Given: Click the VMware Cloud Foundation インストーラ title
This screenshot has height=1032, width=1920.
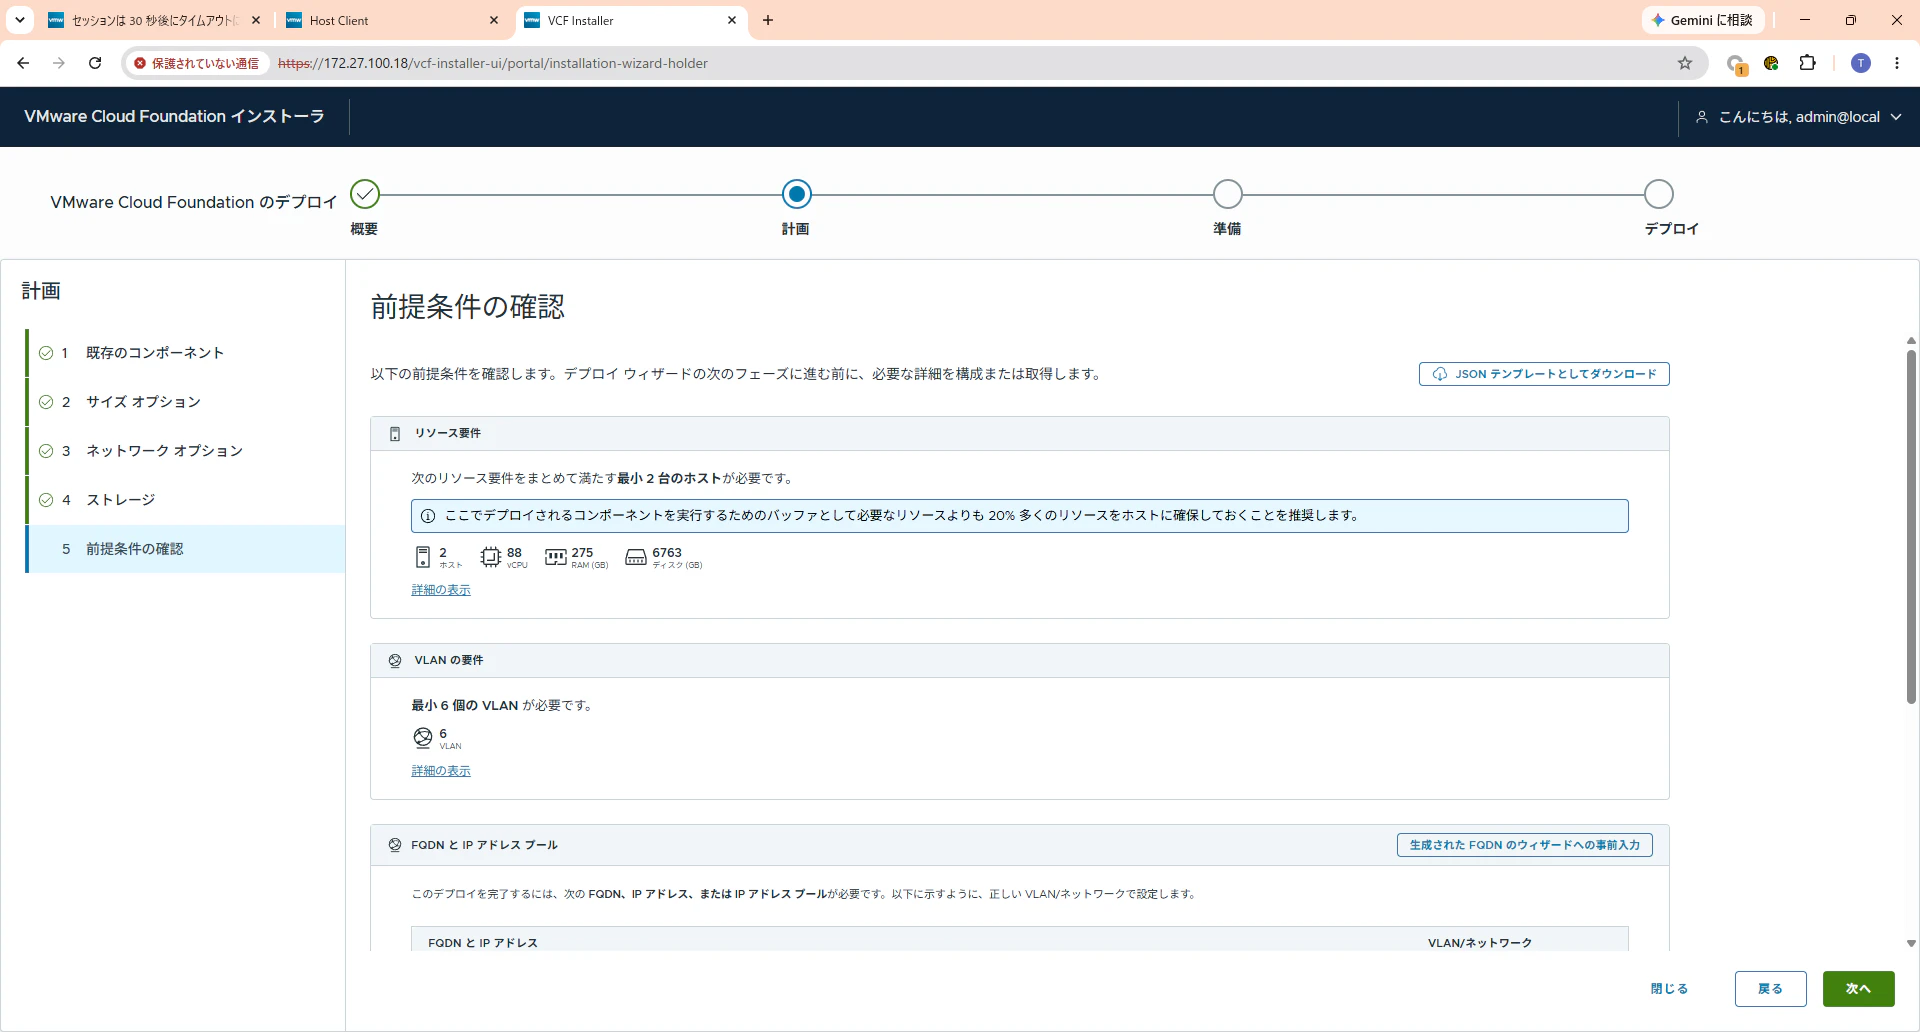Looking at the screenshot, I should tap(175, 117).
